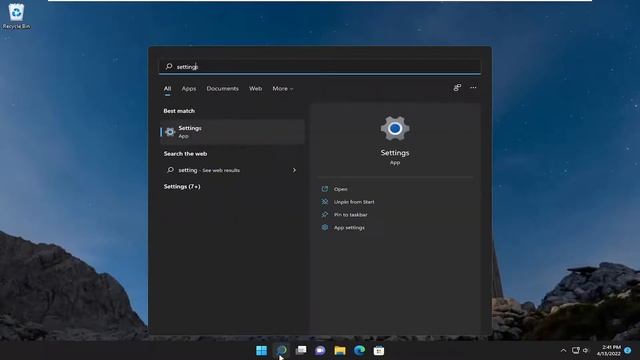
Task: Choose Pin to taskbar
Action: tap(351, 215)
